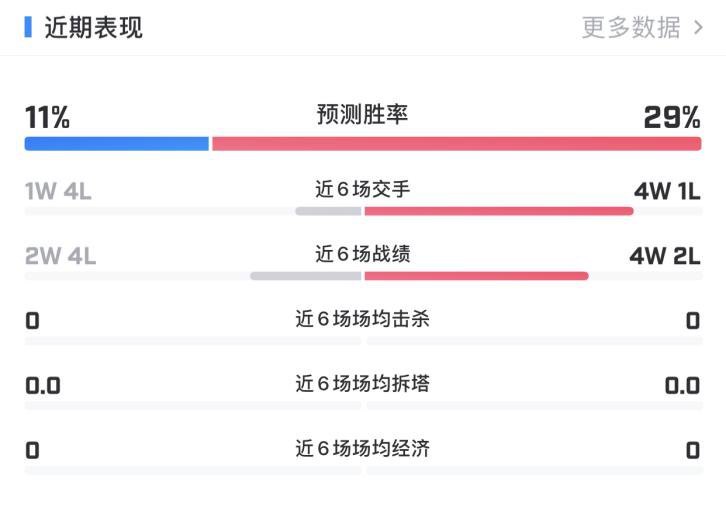726x528 pixels.
Task: Click the red 4W 2L record bar
Action: pyautogui.click(x=476, y=276)
